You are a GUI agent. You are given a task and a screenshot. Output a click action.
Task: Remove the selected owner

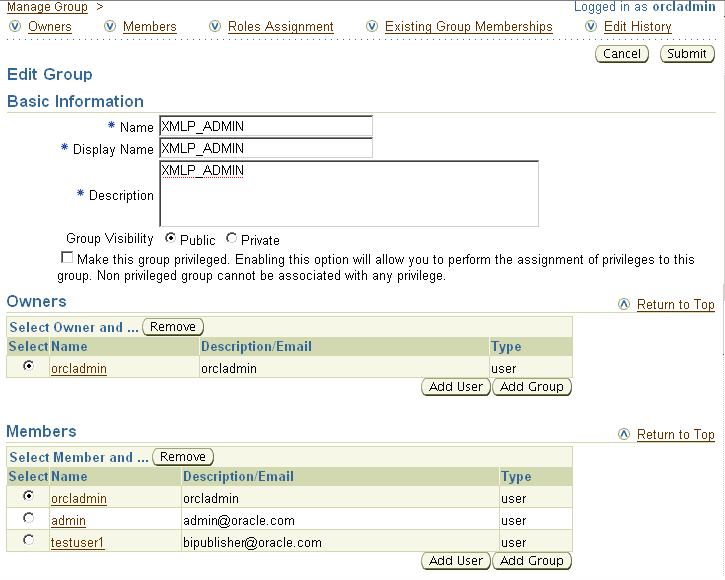coord(173,327)
